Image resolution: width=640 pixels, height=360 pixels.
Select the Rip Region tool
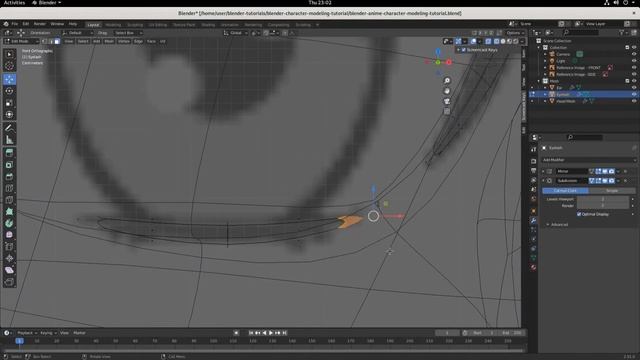click(9, 282)
